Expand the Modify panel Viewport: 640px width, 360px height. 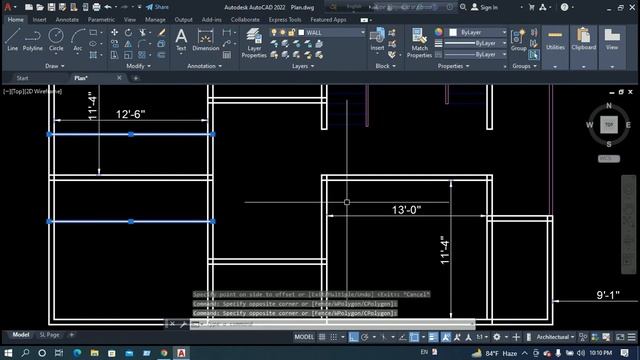(138, 66)
